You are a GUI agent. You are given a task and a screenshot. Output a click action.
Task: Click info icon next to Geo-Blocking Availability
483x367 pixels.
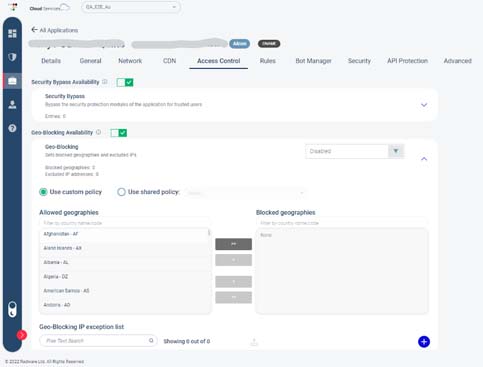pos(98,132)
